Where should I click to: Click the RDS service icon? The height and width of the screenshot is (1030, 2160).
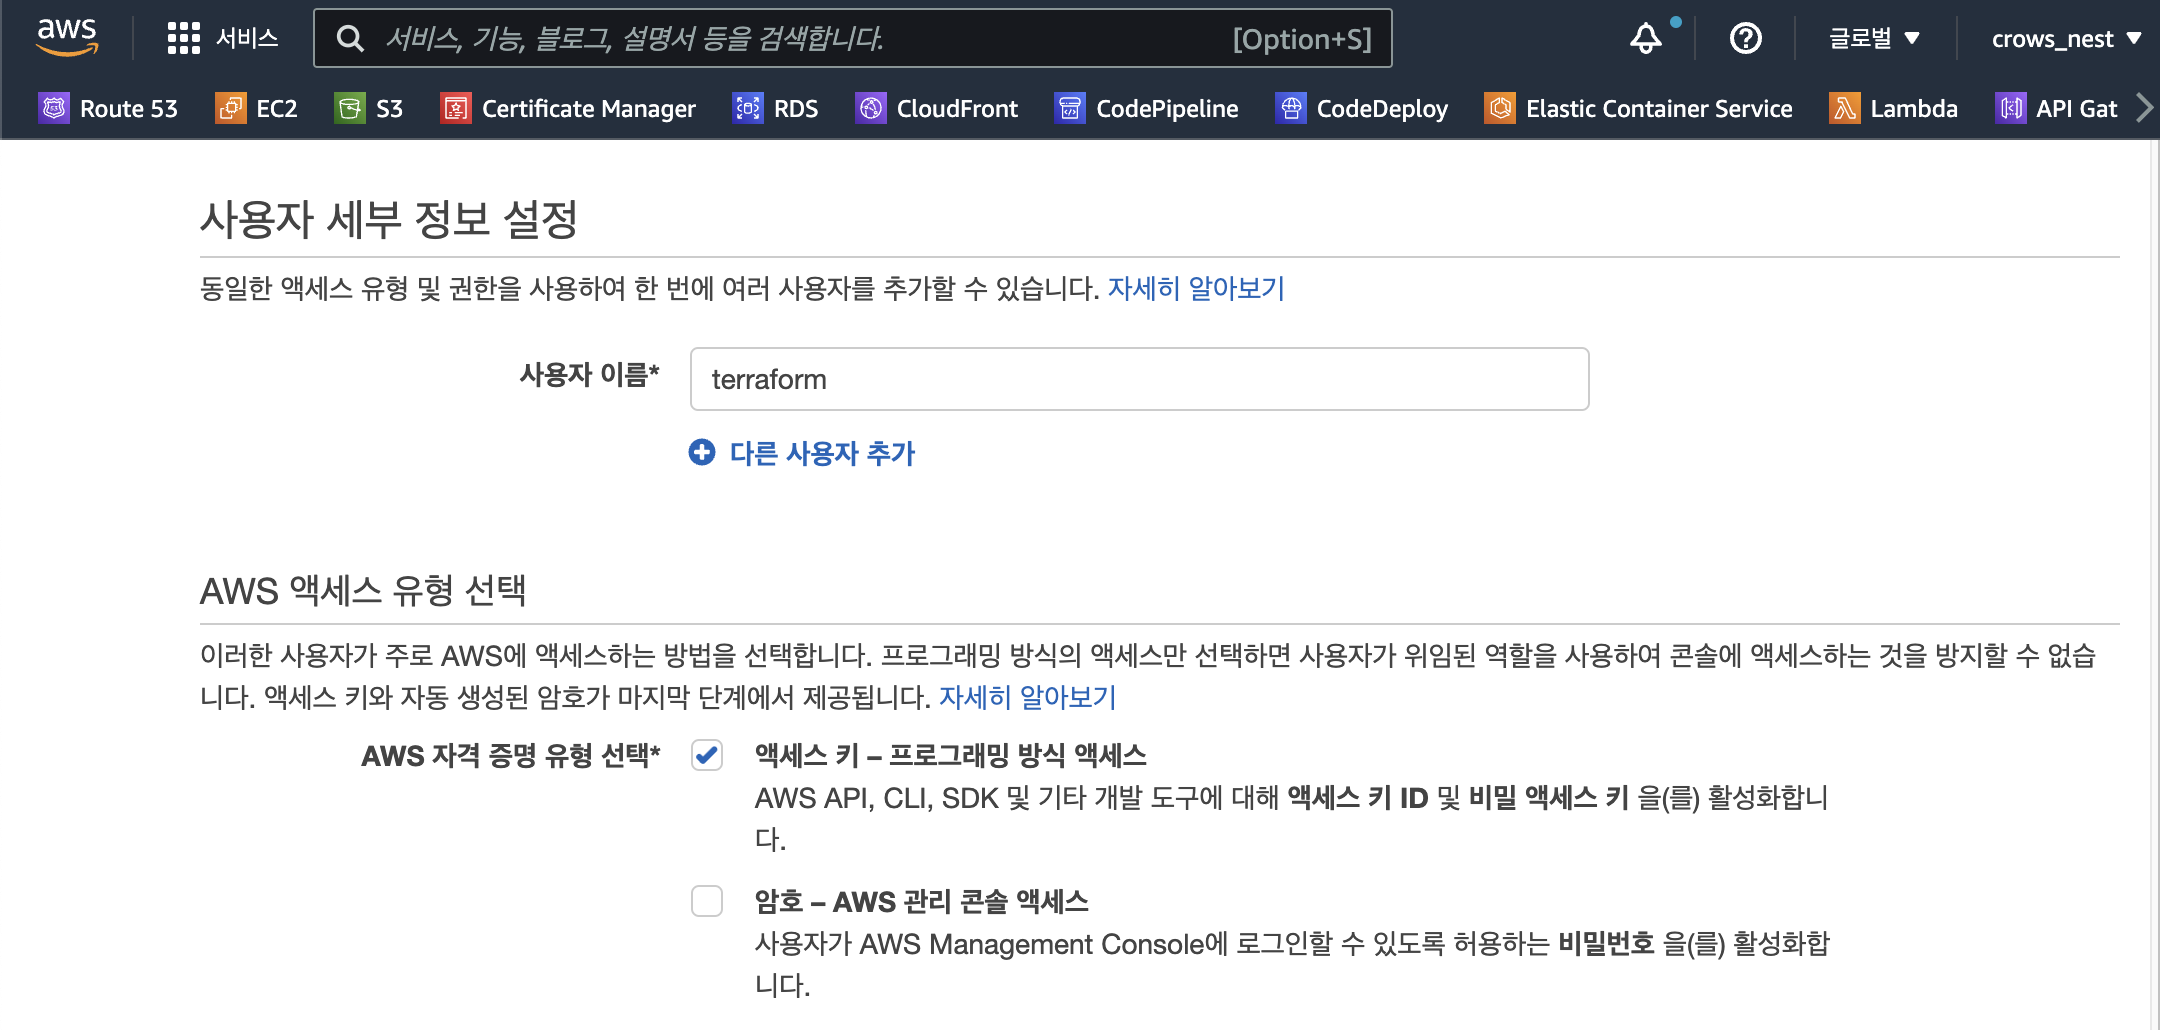[x=748, y=108]
